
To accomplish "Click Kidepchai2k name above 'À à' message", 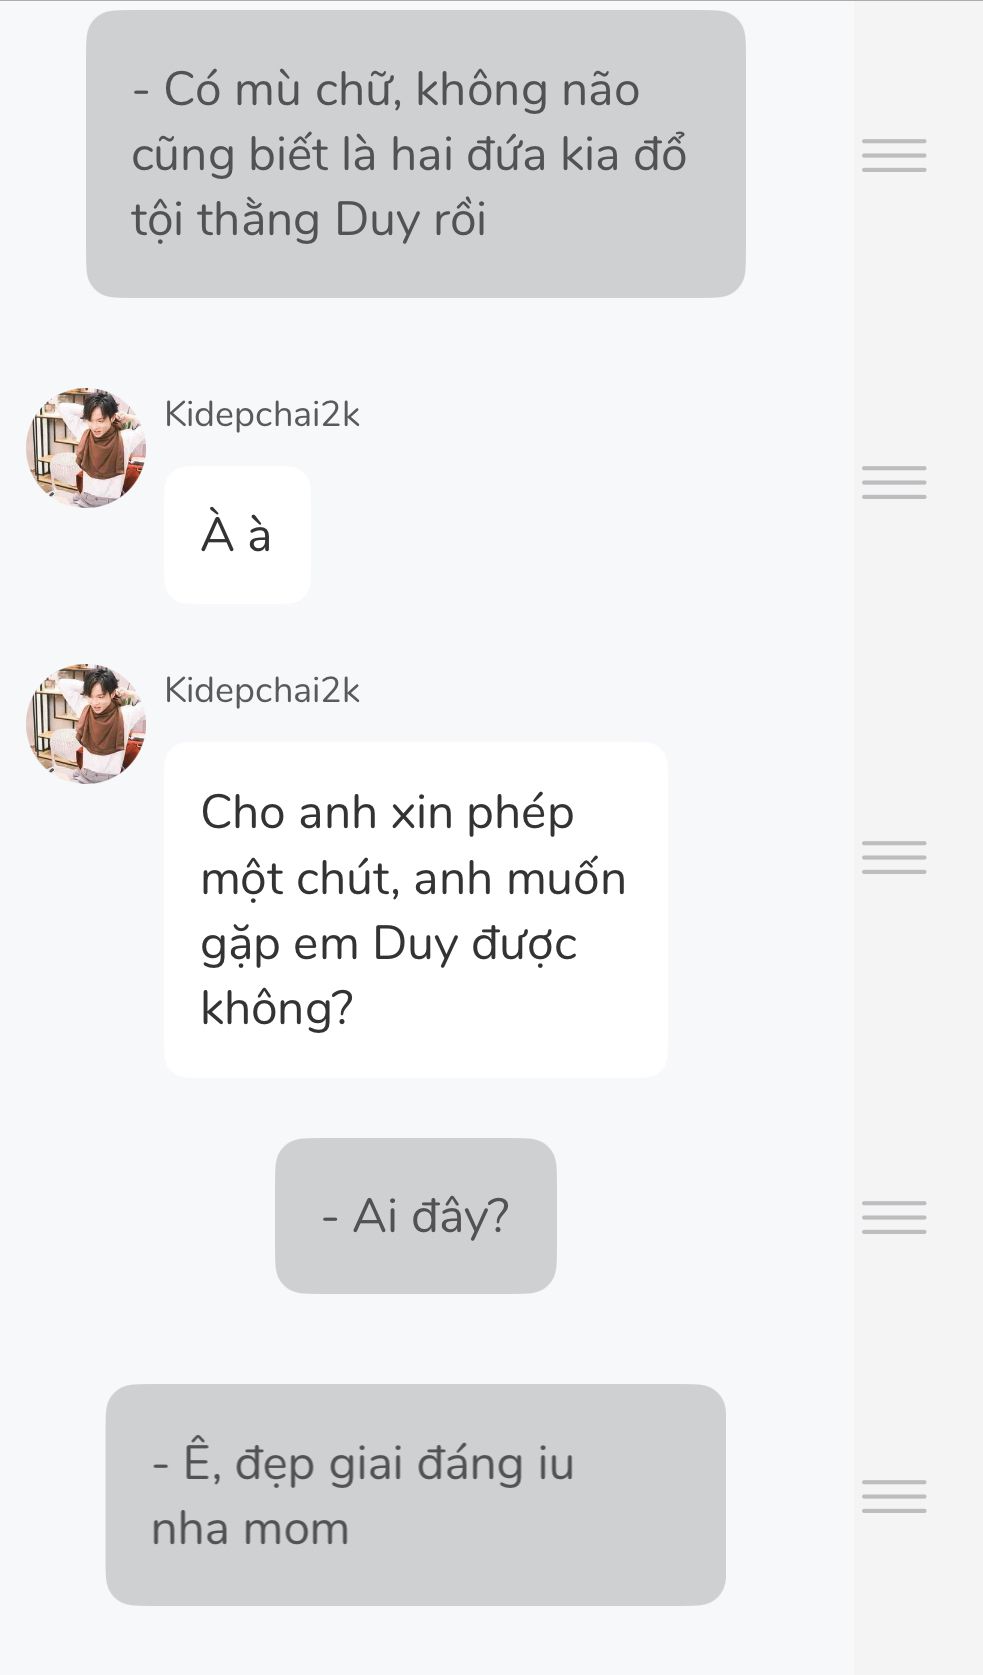I will click(262, 414).
